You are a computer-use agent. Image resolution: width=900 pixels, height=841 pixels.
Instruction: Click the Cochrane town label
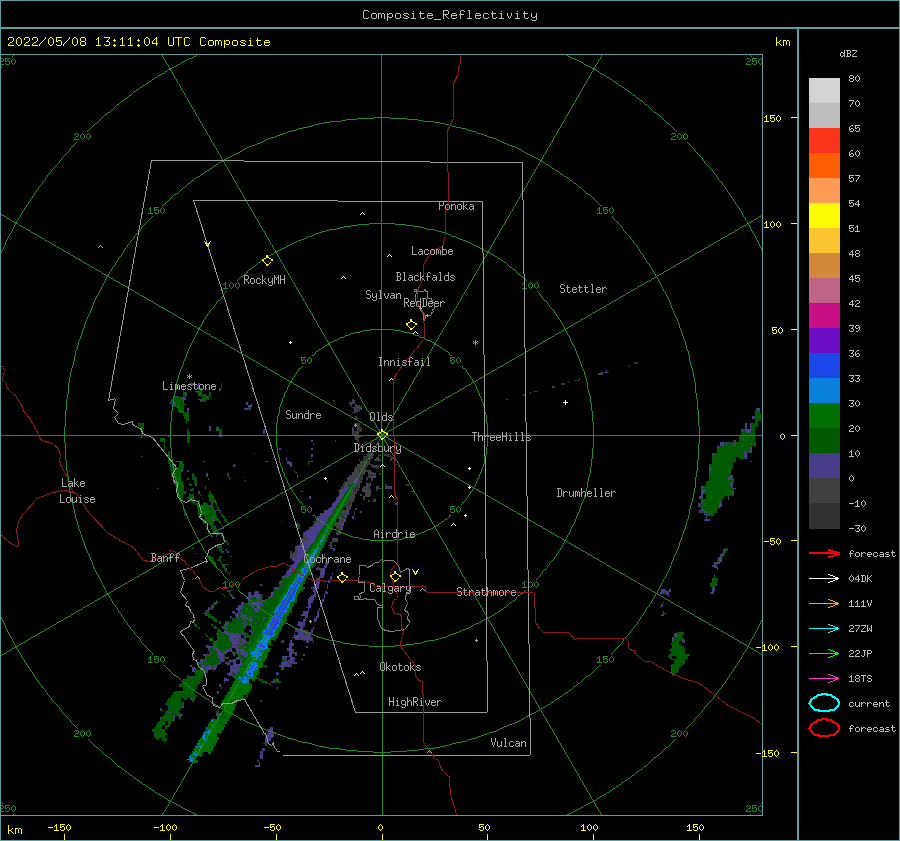click(x=327, y=559)
